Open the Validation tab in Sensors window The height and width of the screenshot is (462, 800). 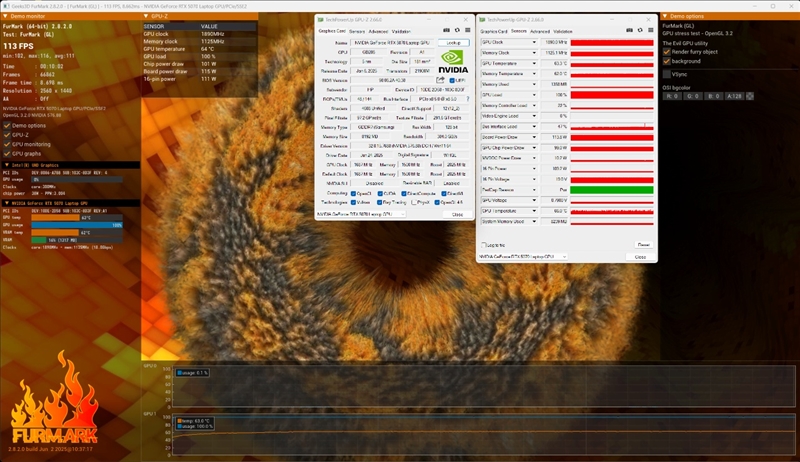(x=563, y=31)
